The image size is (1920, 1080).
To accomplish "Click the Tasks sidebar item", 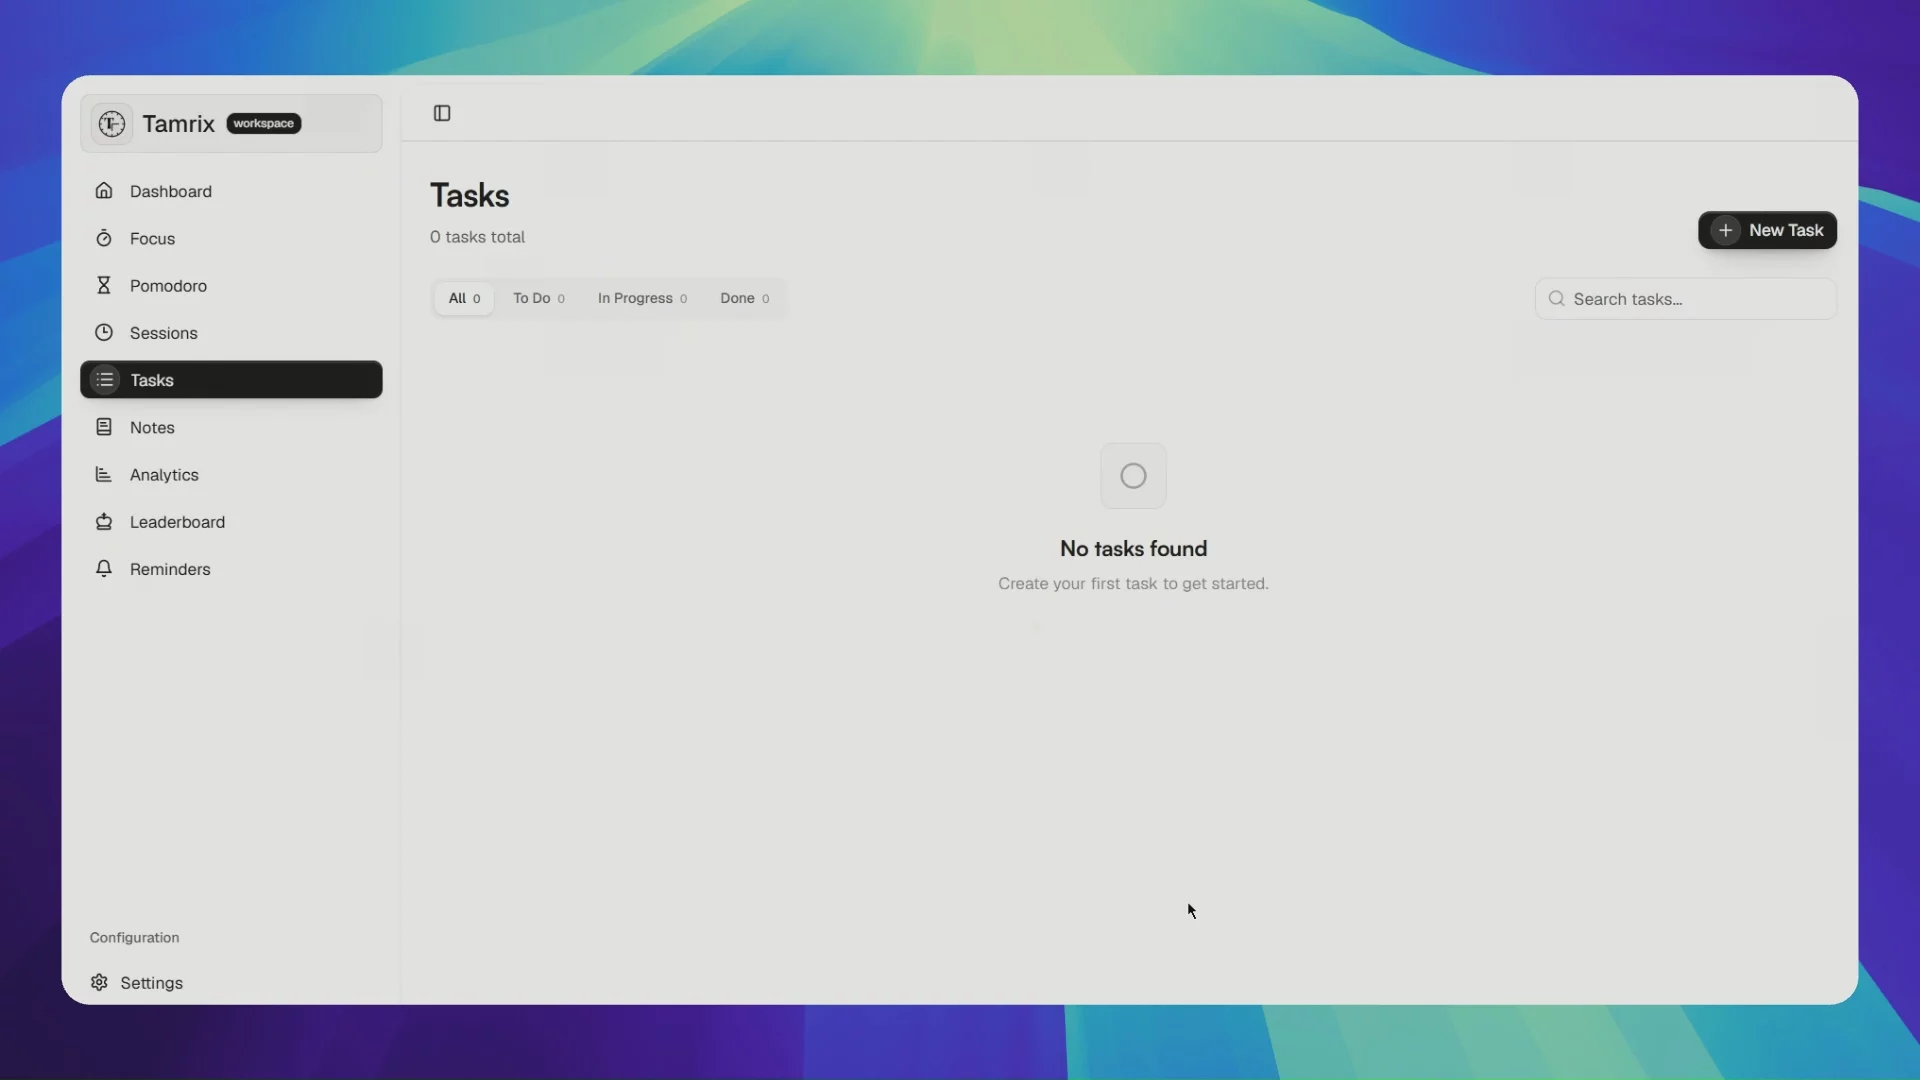I will 231,379.
